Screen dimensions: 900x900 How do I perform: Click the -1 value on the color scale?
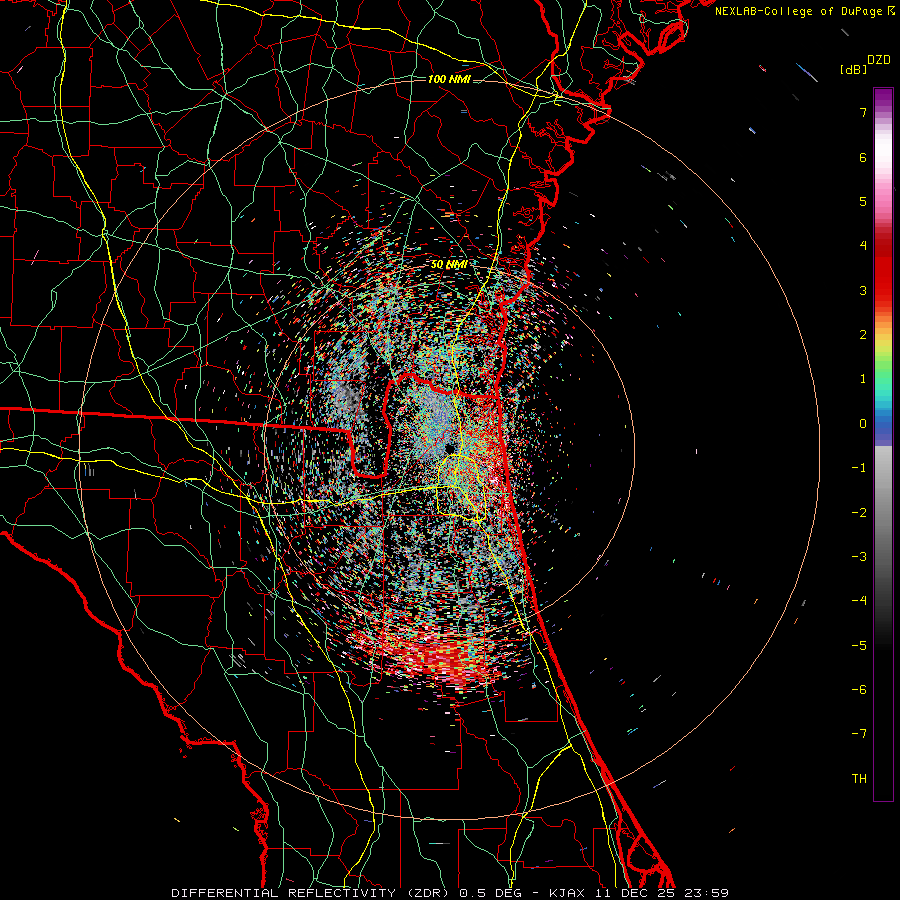pos(859,468)
